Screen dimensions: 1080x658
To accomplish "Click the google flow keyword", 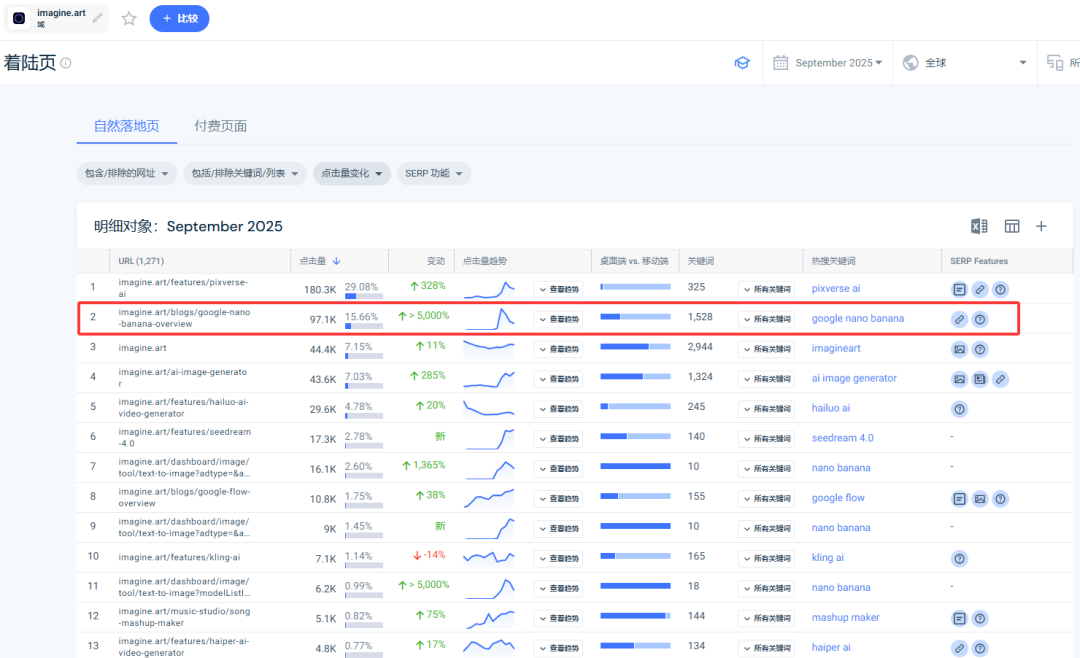I will pos(838,497).
